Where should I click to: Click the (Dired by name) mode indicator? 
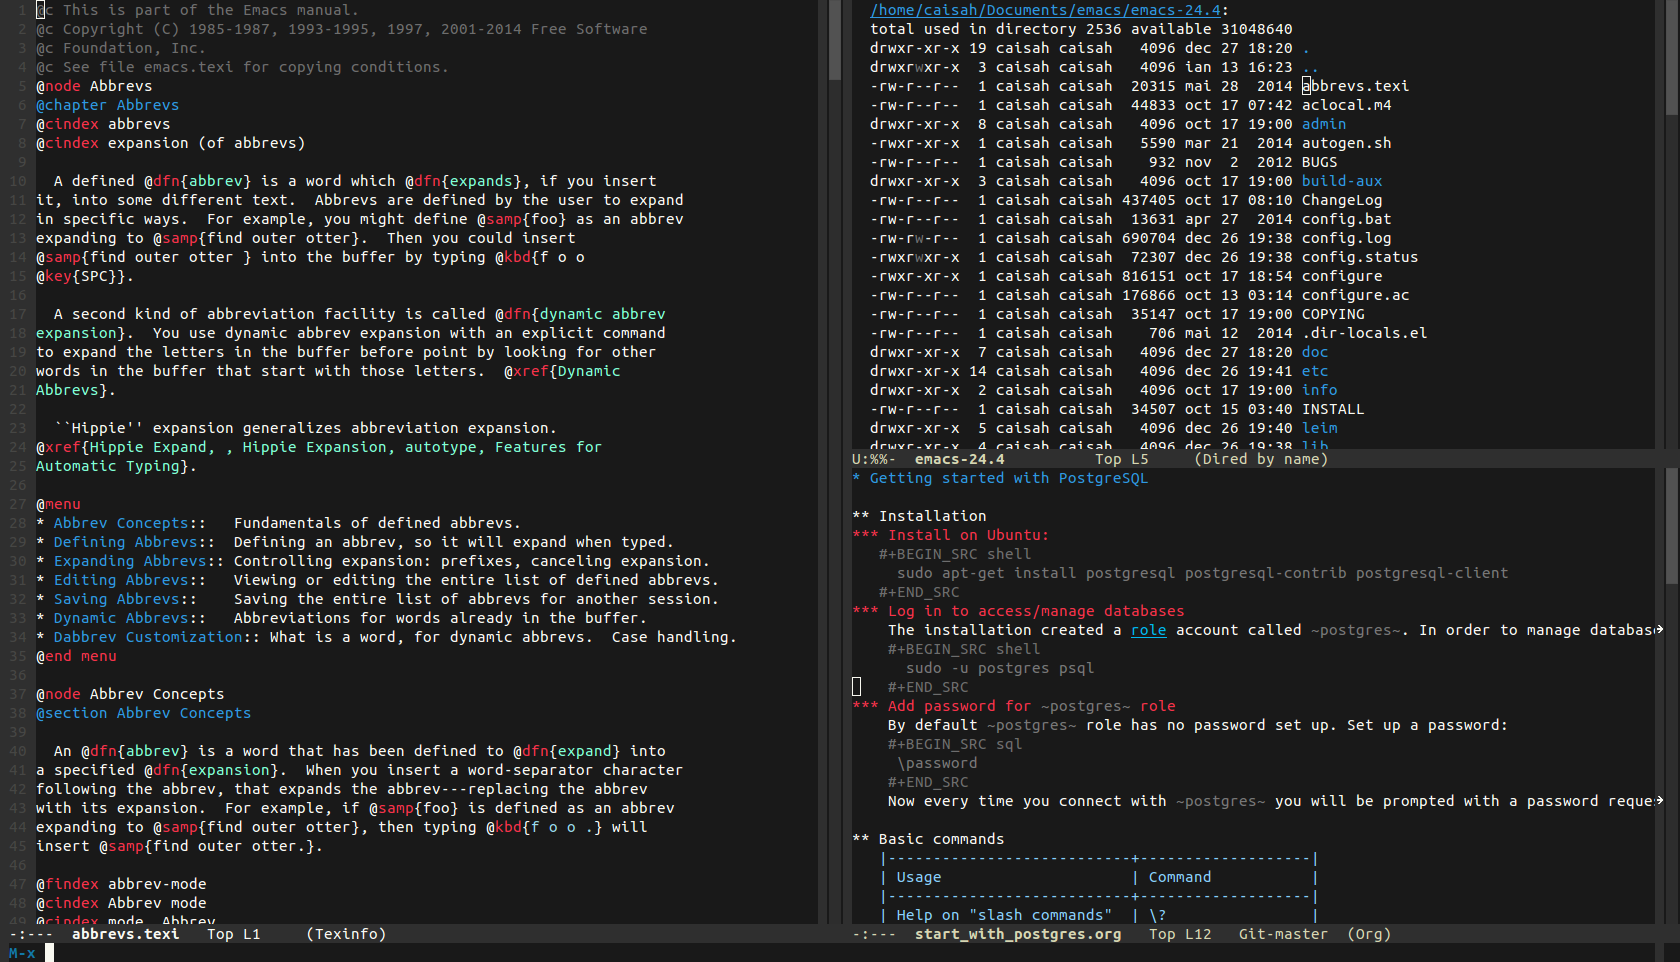pyautogui.click(x=1261, y=459)
